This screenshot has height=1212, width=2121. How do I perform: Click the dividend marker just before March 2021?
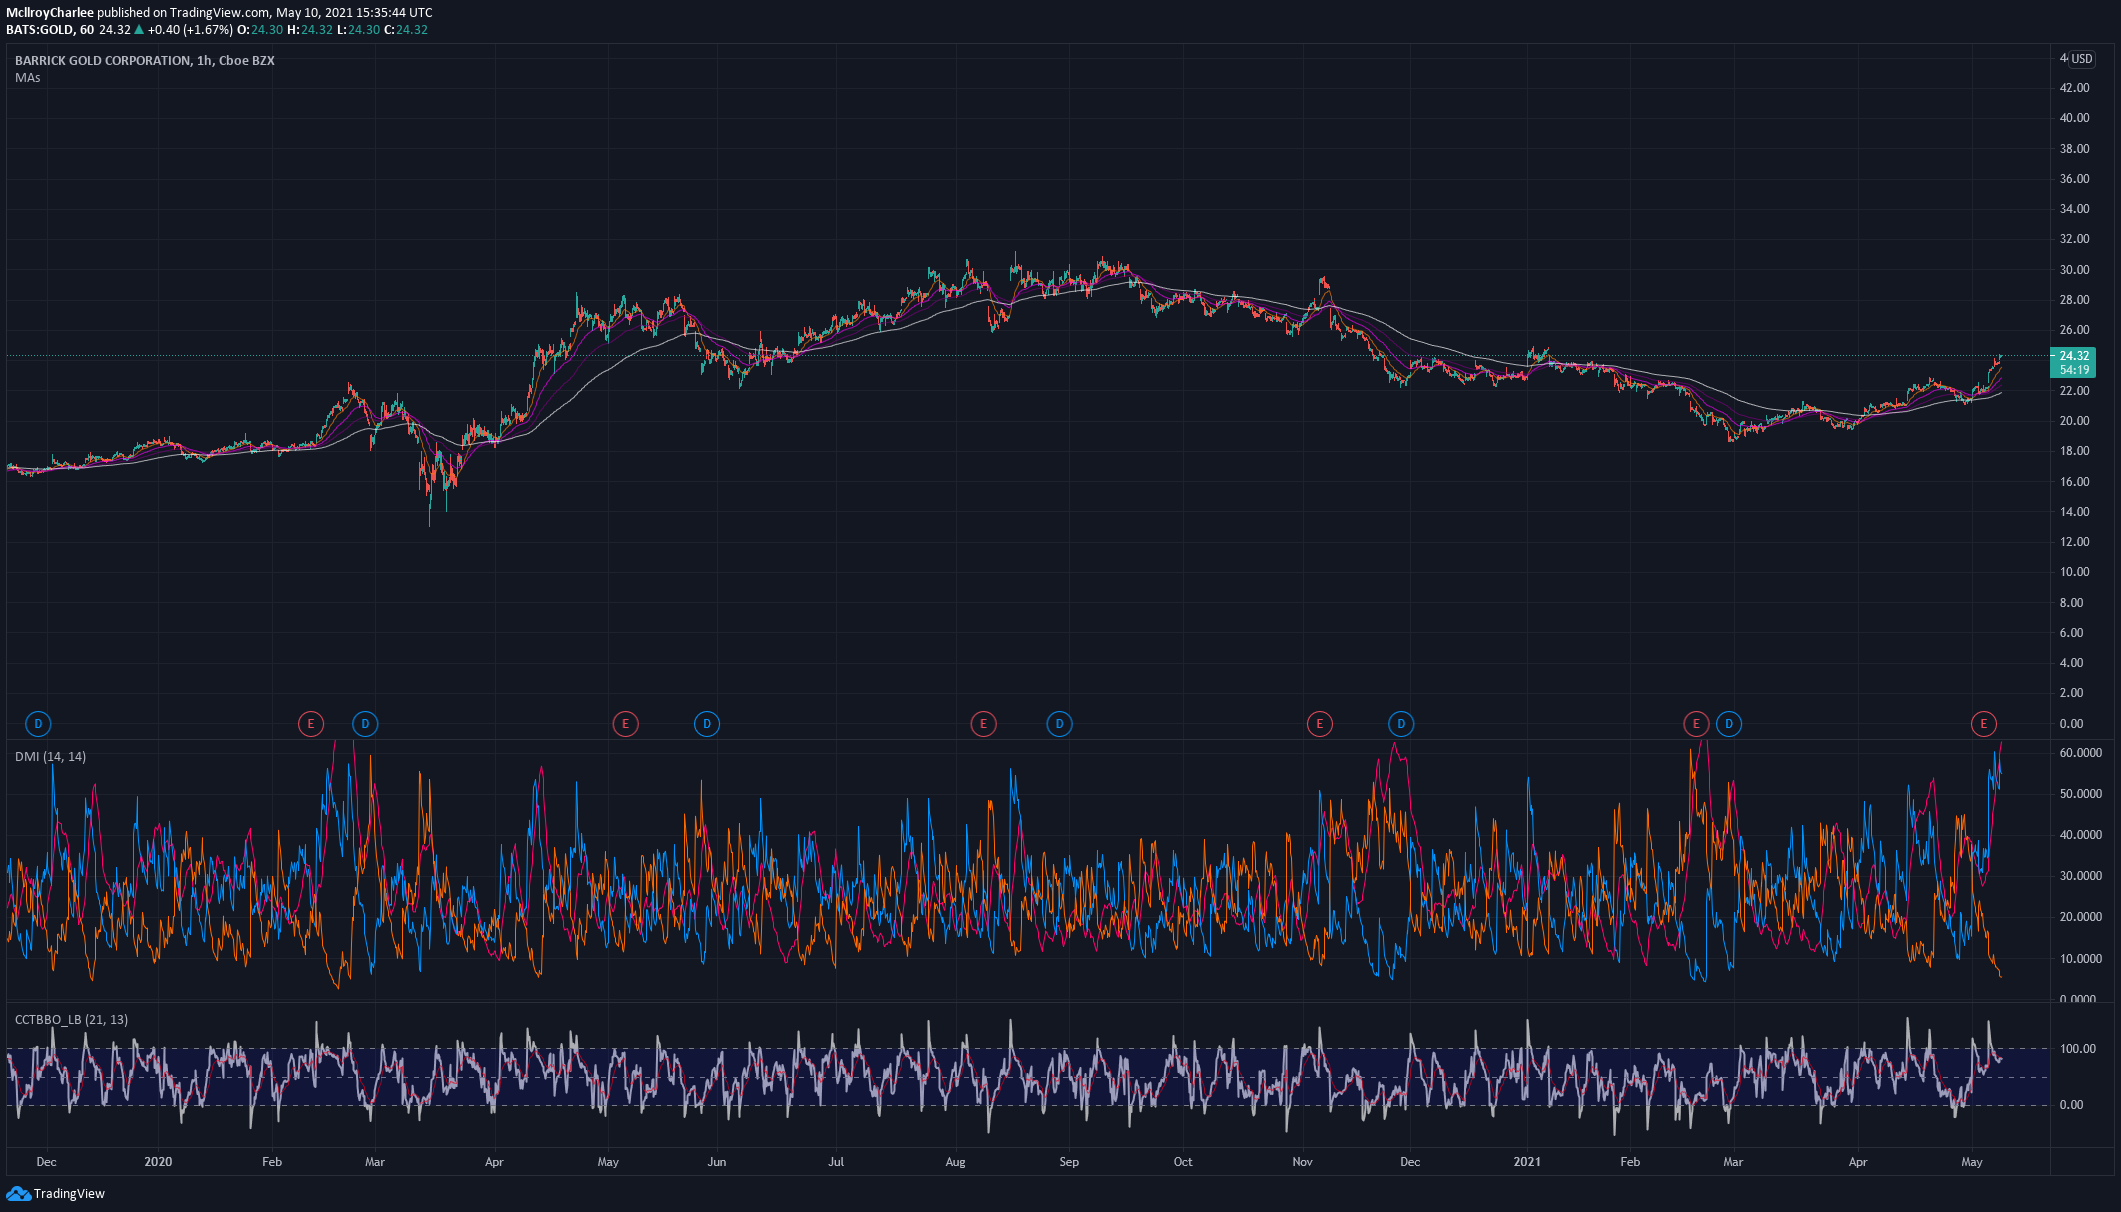click(1729, 724)
